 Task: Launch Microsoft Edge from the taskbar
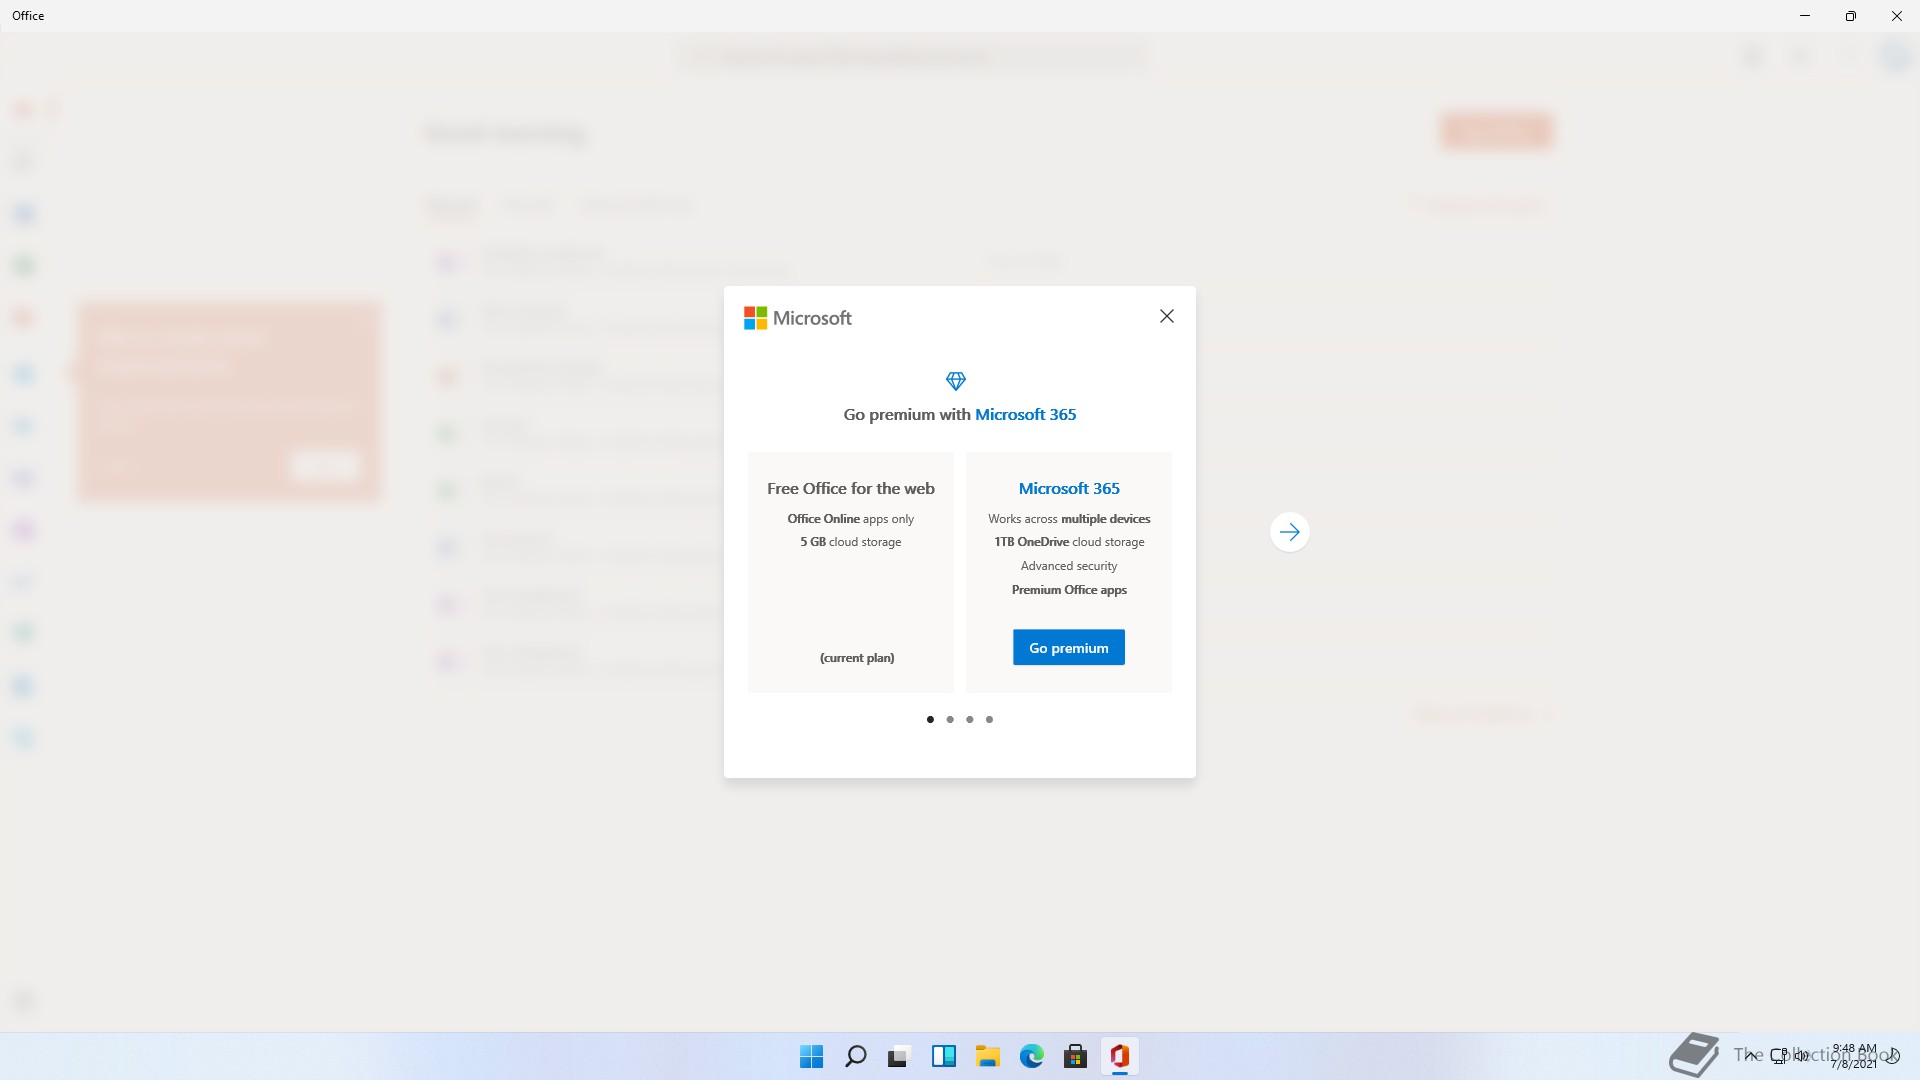click(1031, 1056)
